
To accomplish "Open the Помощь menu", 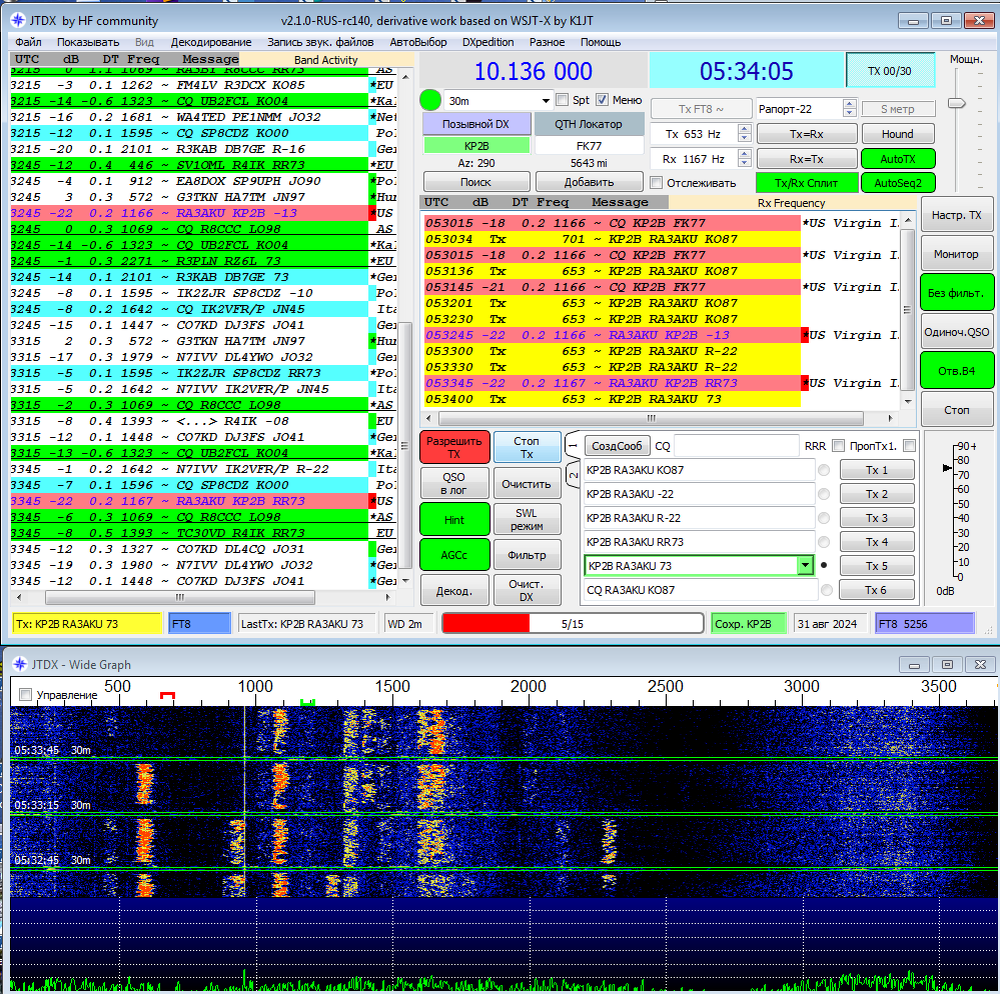I will [x=601, y=42].
